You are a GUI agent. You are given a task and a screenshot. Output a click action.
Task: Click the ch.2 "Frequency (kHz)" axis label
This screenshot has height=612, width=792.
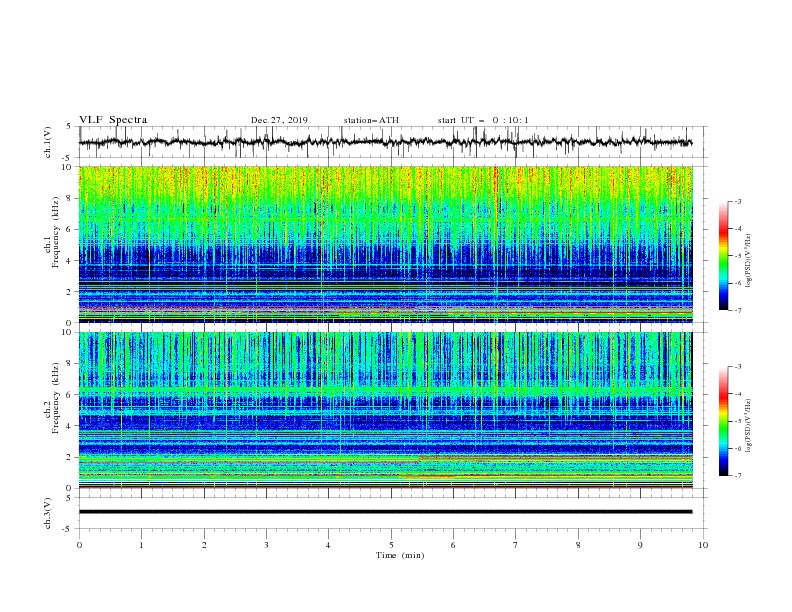56,398
